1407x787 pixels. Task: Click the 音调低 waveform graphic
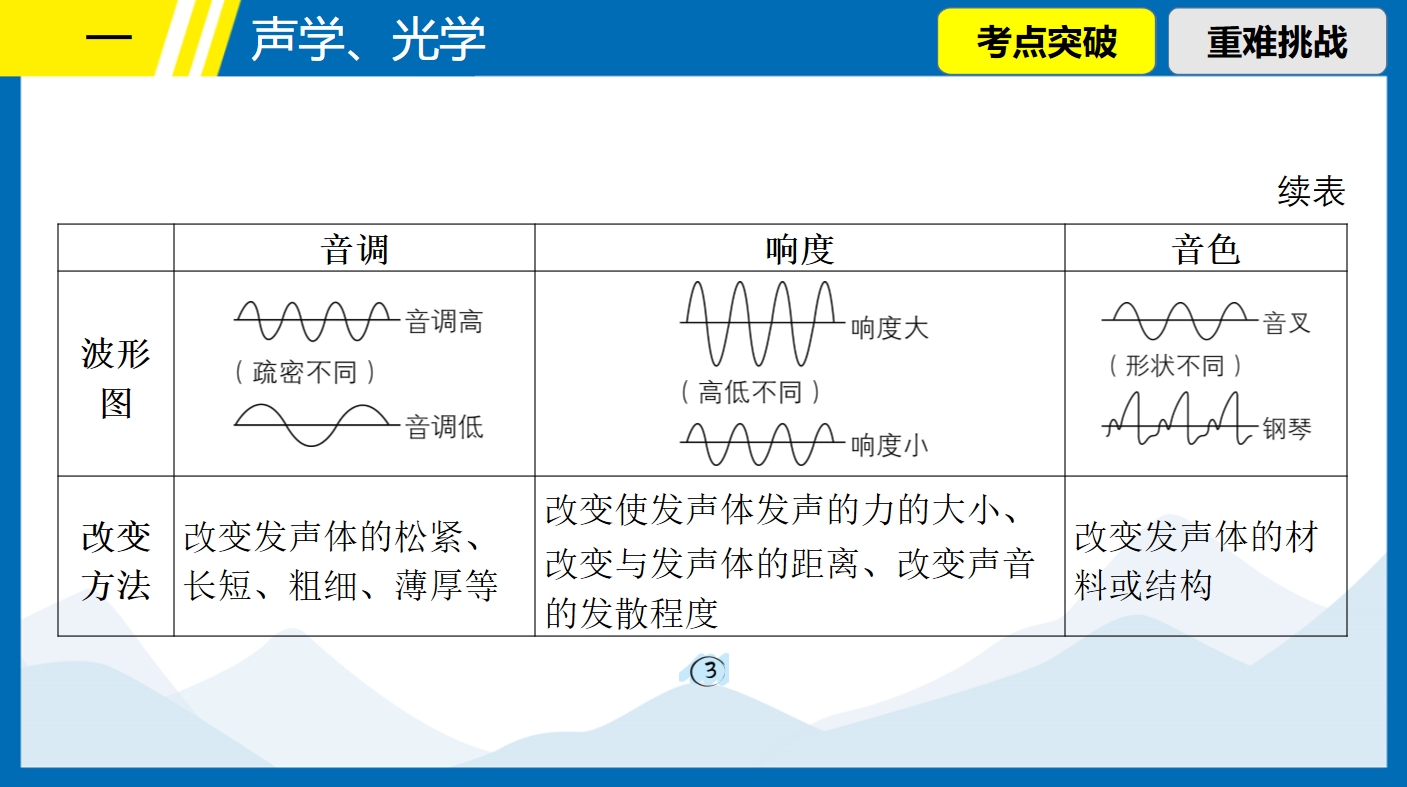tap(316, 425)
